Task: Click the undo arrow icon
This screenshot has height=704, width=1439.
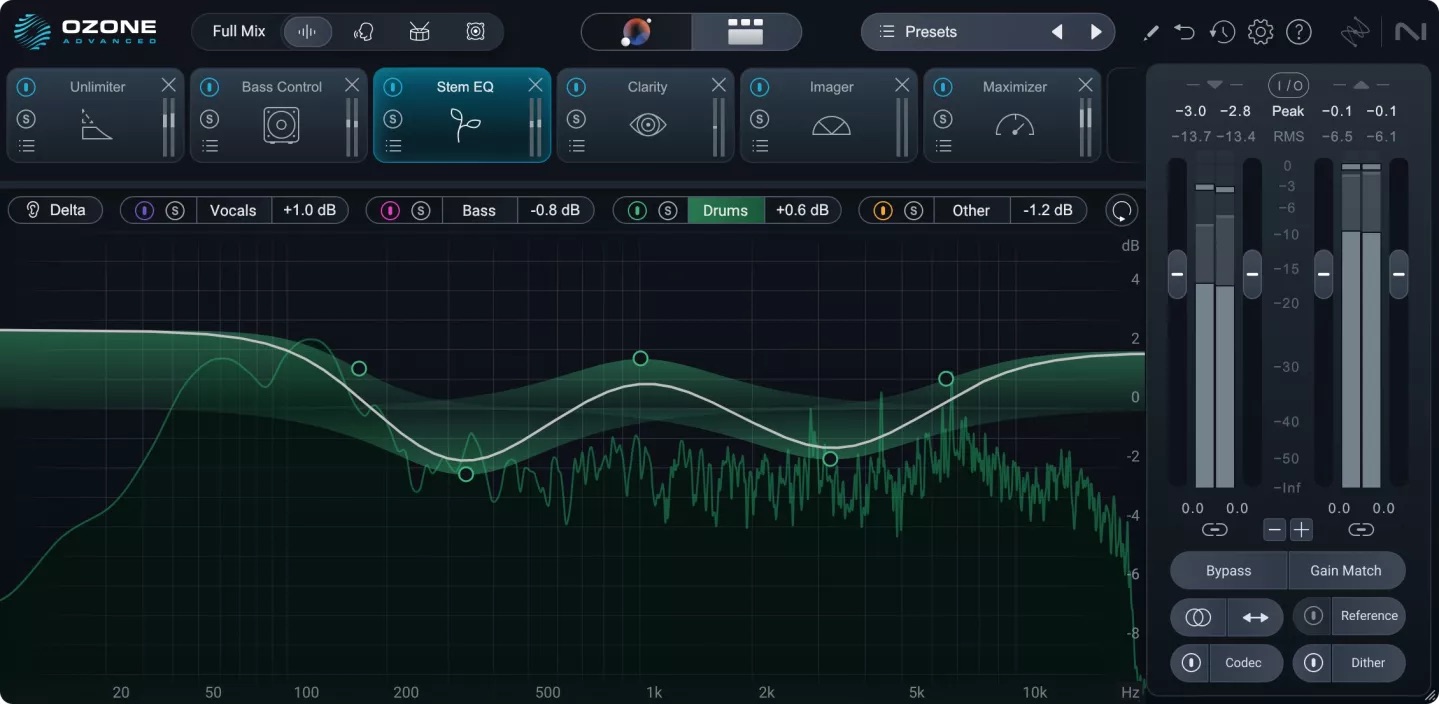Action: (1184, 32)
